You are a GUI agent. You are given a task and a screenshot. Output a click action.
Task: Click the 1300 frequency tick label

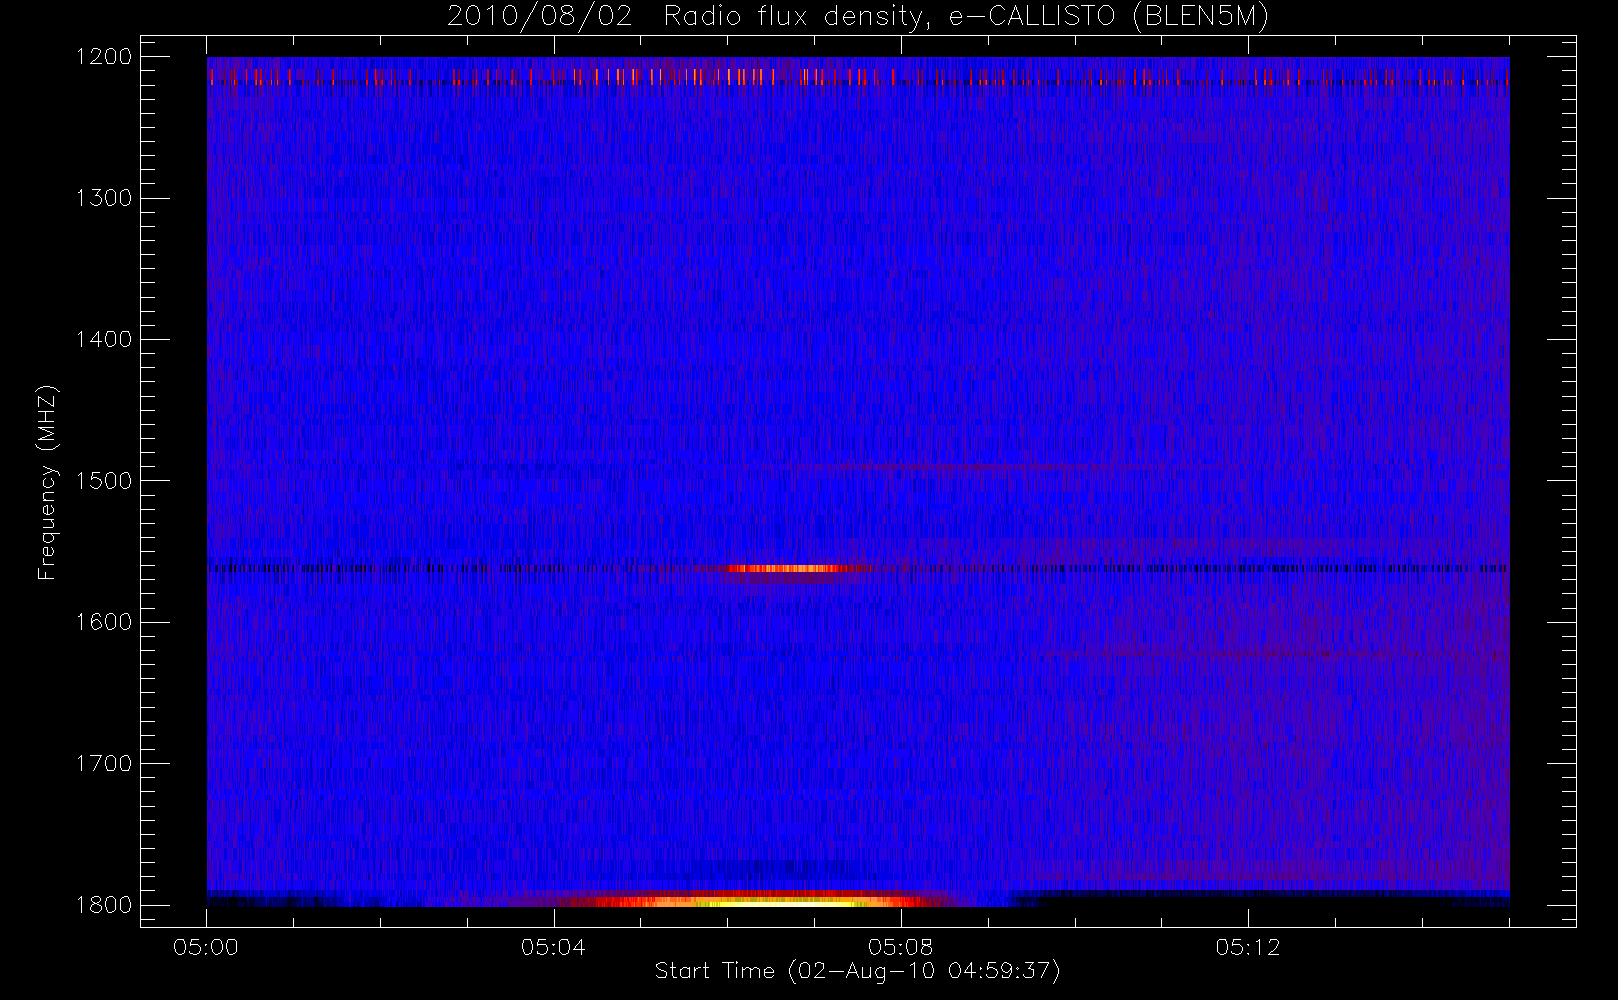[104, 198]
